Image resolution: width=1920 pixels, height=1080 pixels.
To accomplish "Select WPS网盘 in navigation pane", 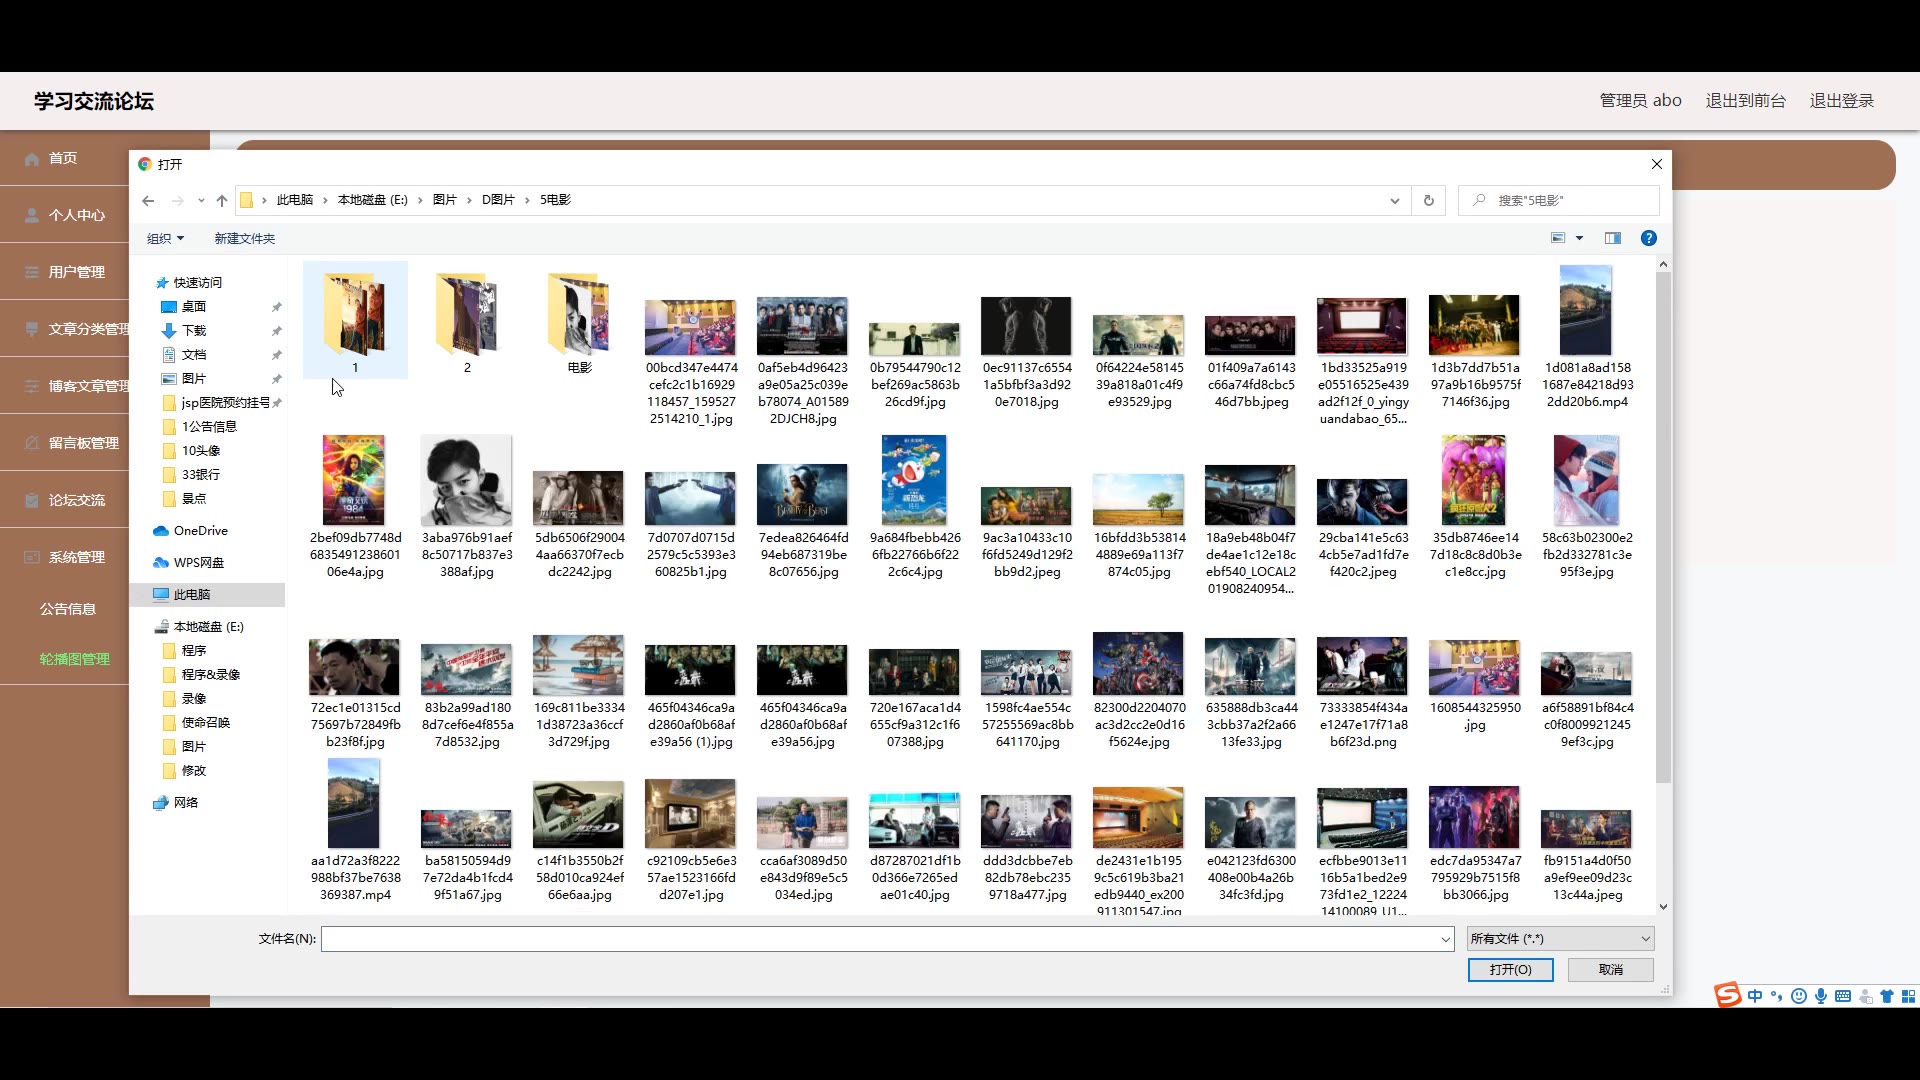I will click(198, 563).
